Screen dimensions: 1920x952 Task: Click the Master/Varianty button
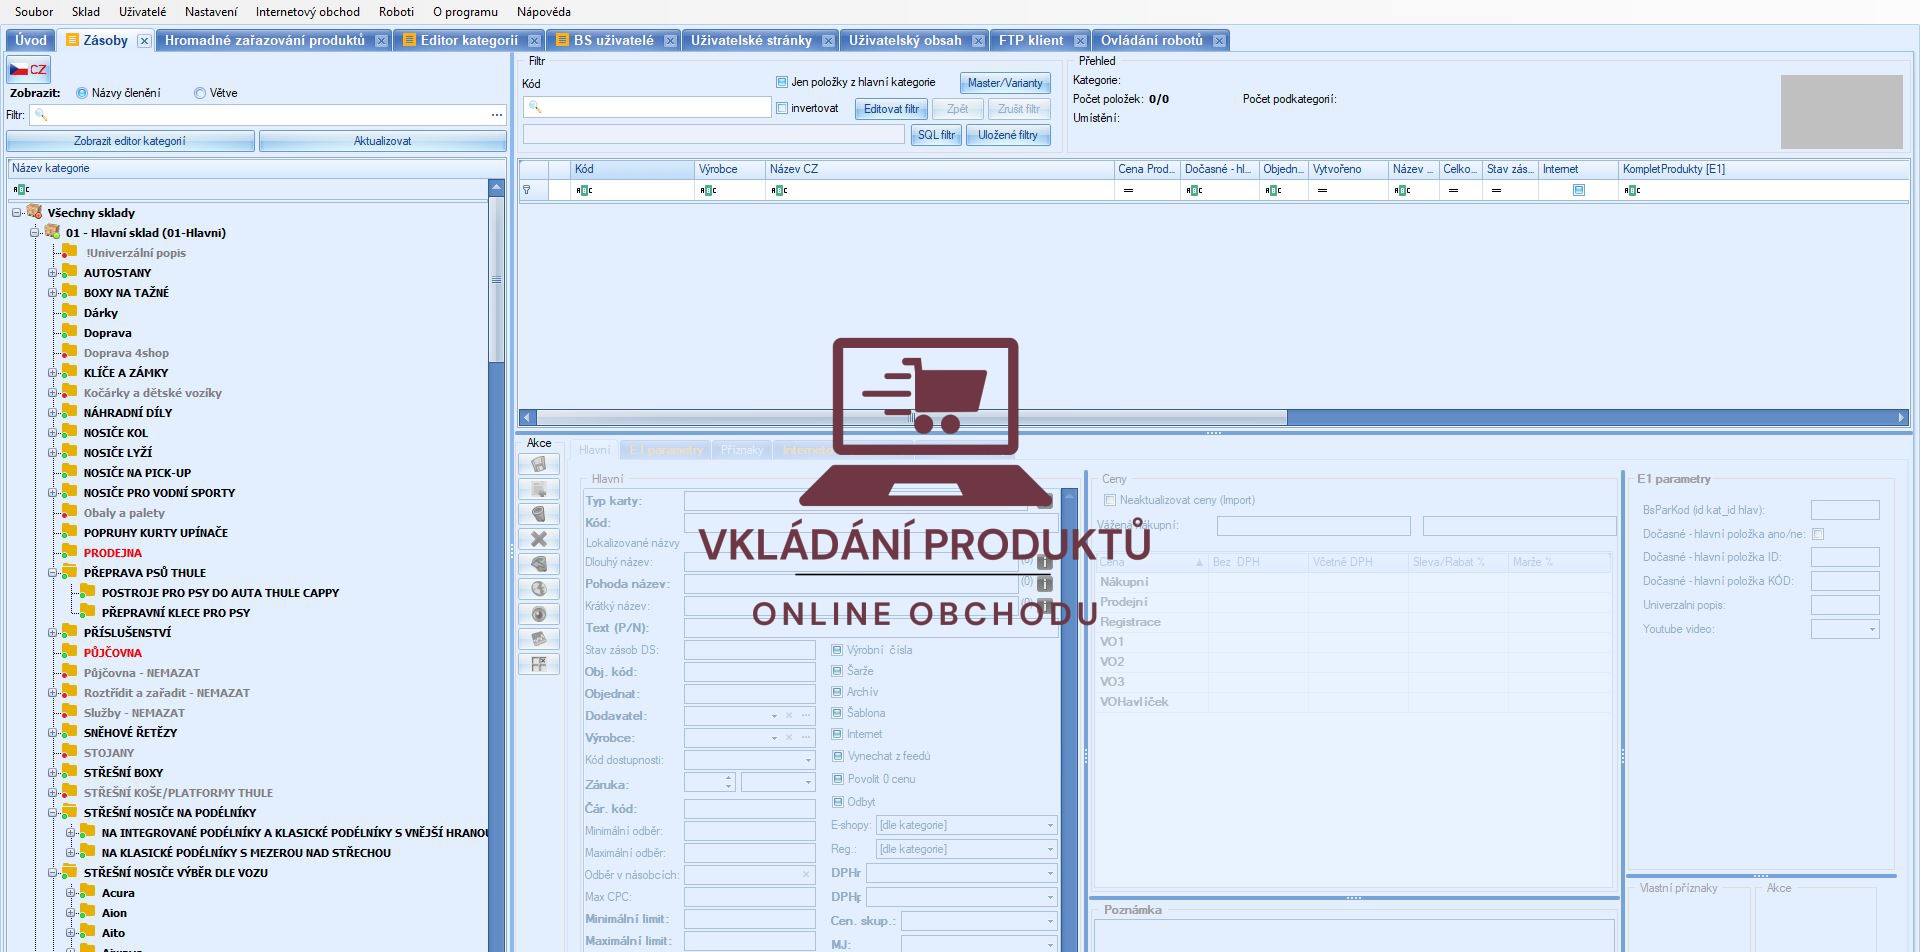click(1005, 83)
